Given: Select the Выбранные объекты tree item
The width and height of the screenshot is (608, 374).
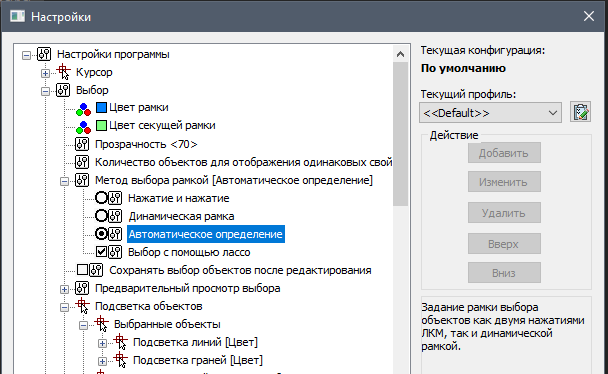Looking at the screenshot, I should pyautogui.click(x=167, y=324).
